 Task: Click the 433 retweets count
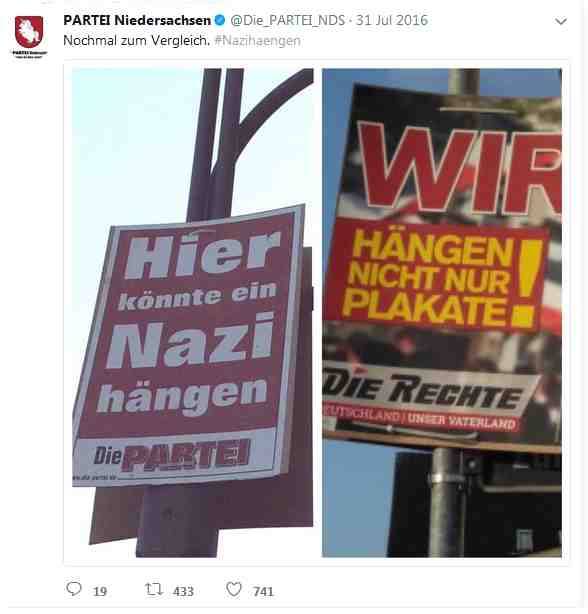[183, 591]
